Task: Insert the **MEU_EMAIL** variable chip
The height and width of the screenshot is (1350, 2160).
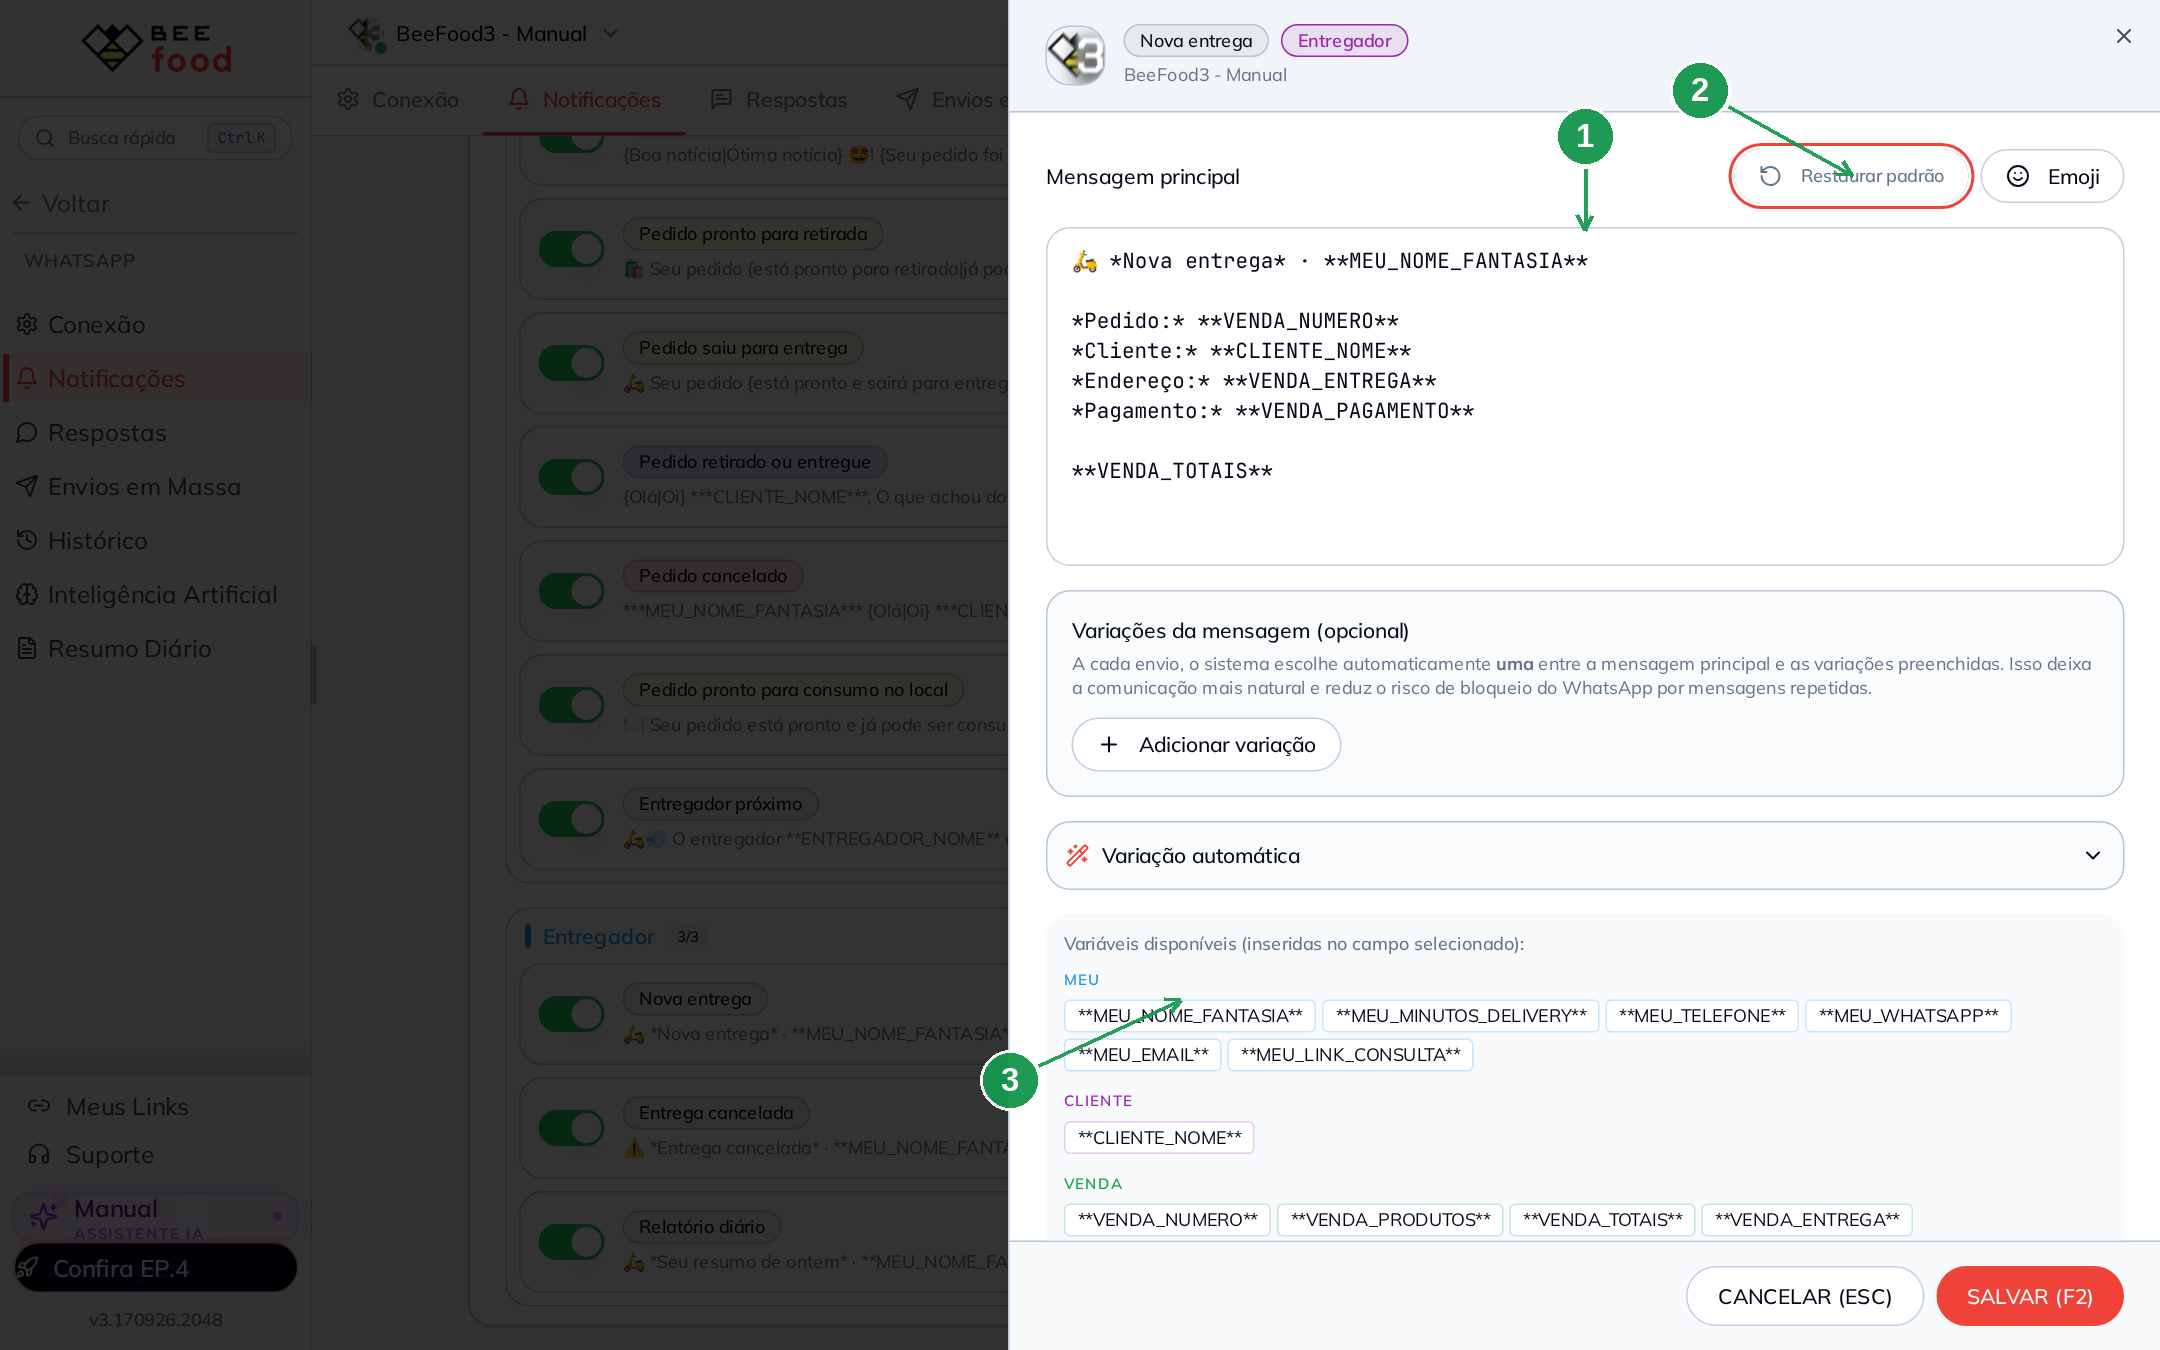Action: pos(1143,1054)
